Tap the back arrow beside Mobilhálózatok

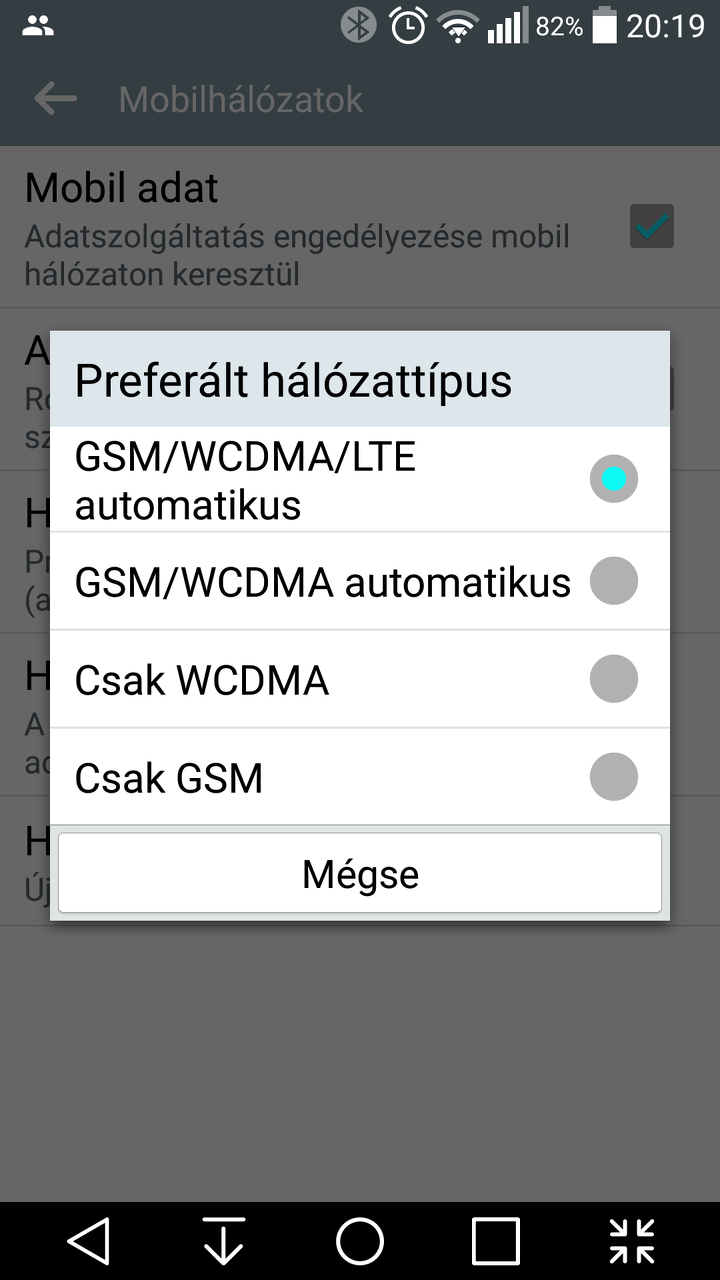[x=55, y=98]
